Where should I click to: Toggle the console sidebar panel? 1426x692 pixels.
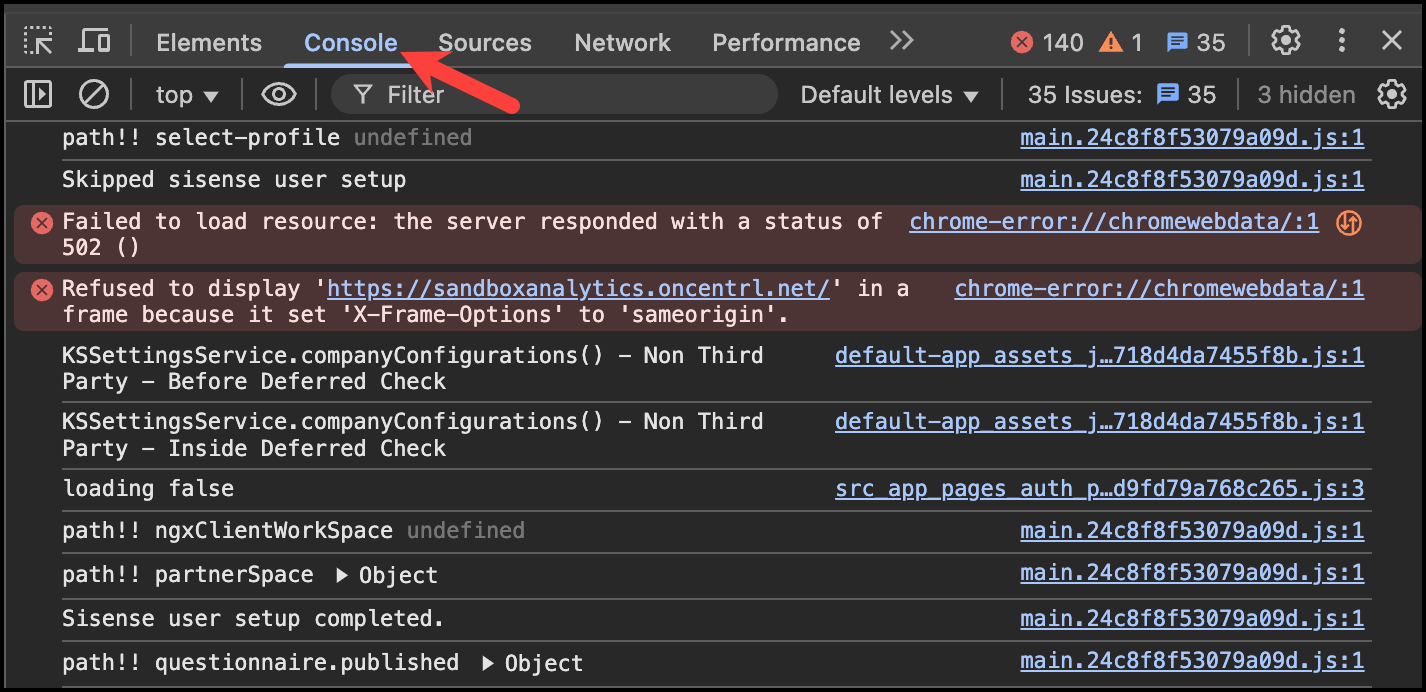[x=40, y=94]
